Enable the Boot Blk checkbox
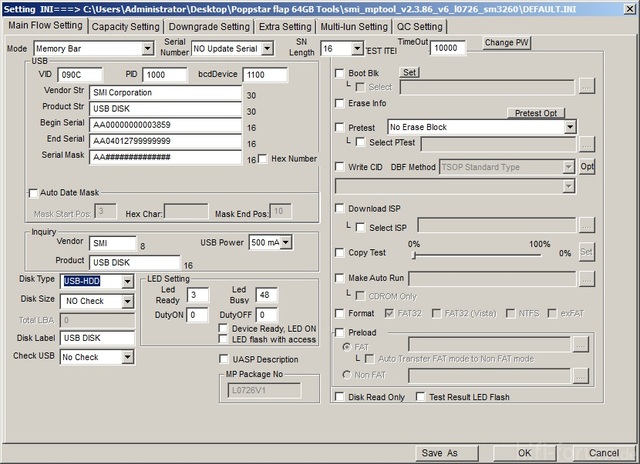This screenshot has width=640, height=464. [x=340, y=73]
